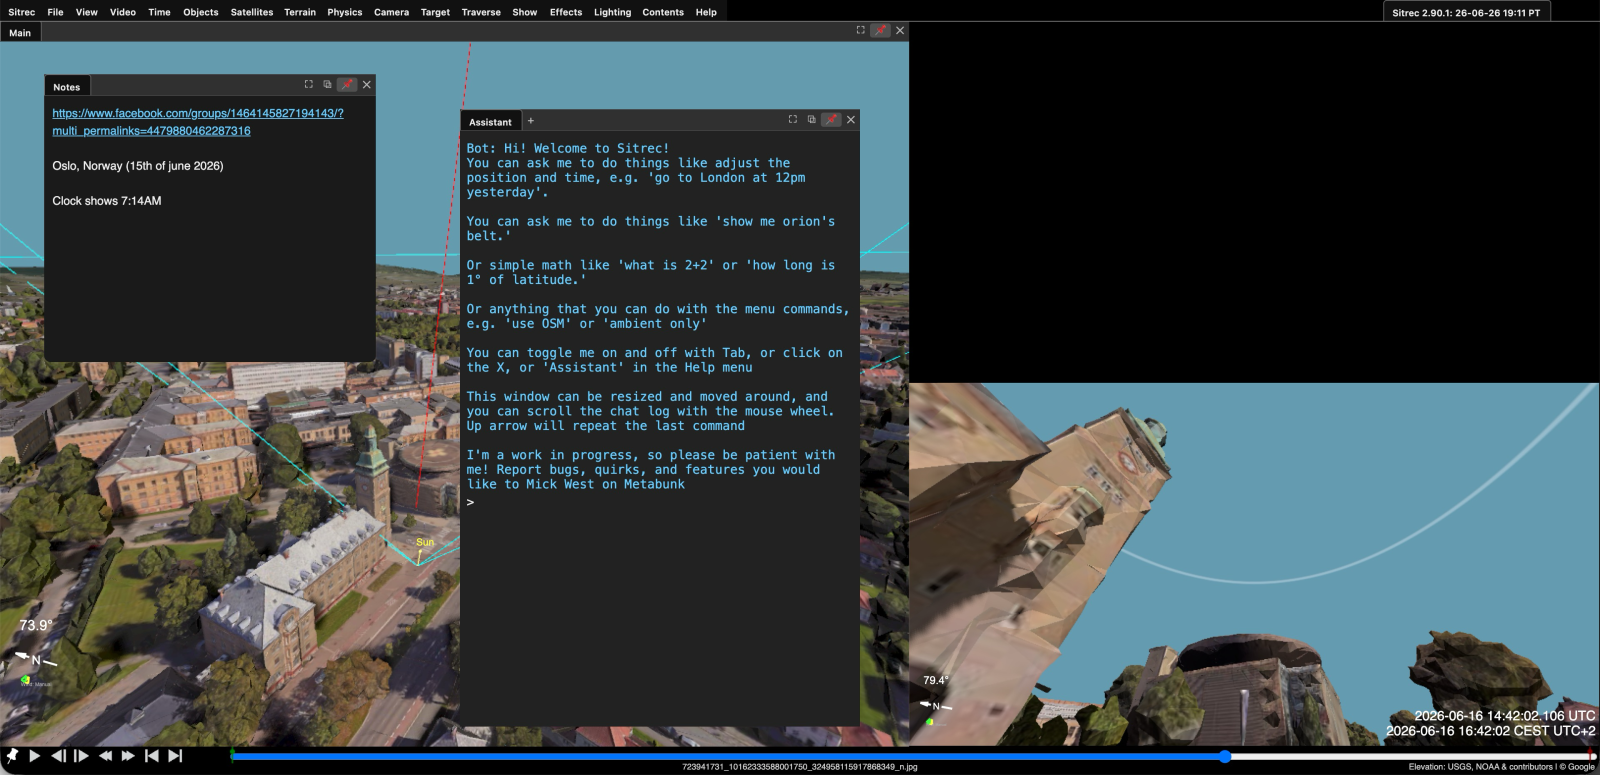The height and width of the screenshot is (775, 1600).
Task: Select the Main view tab
Action: (x=20, y=33)
